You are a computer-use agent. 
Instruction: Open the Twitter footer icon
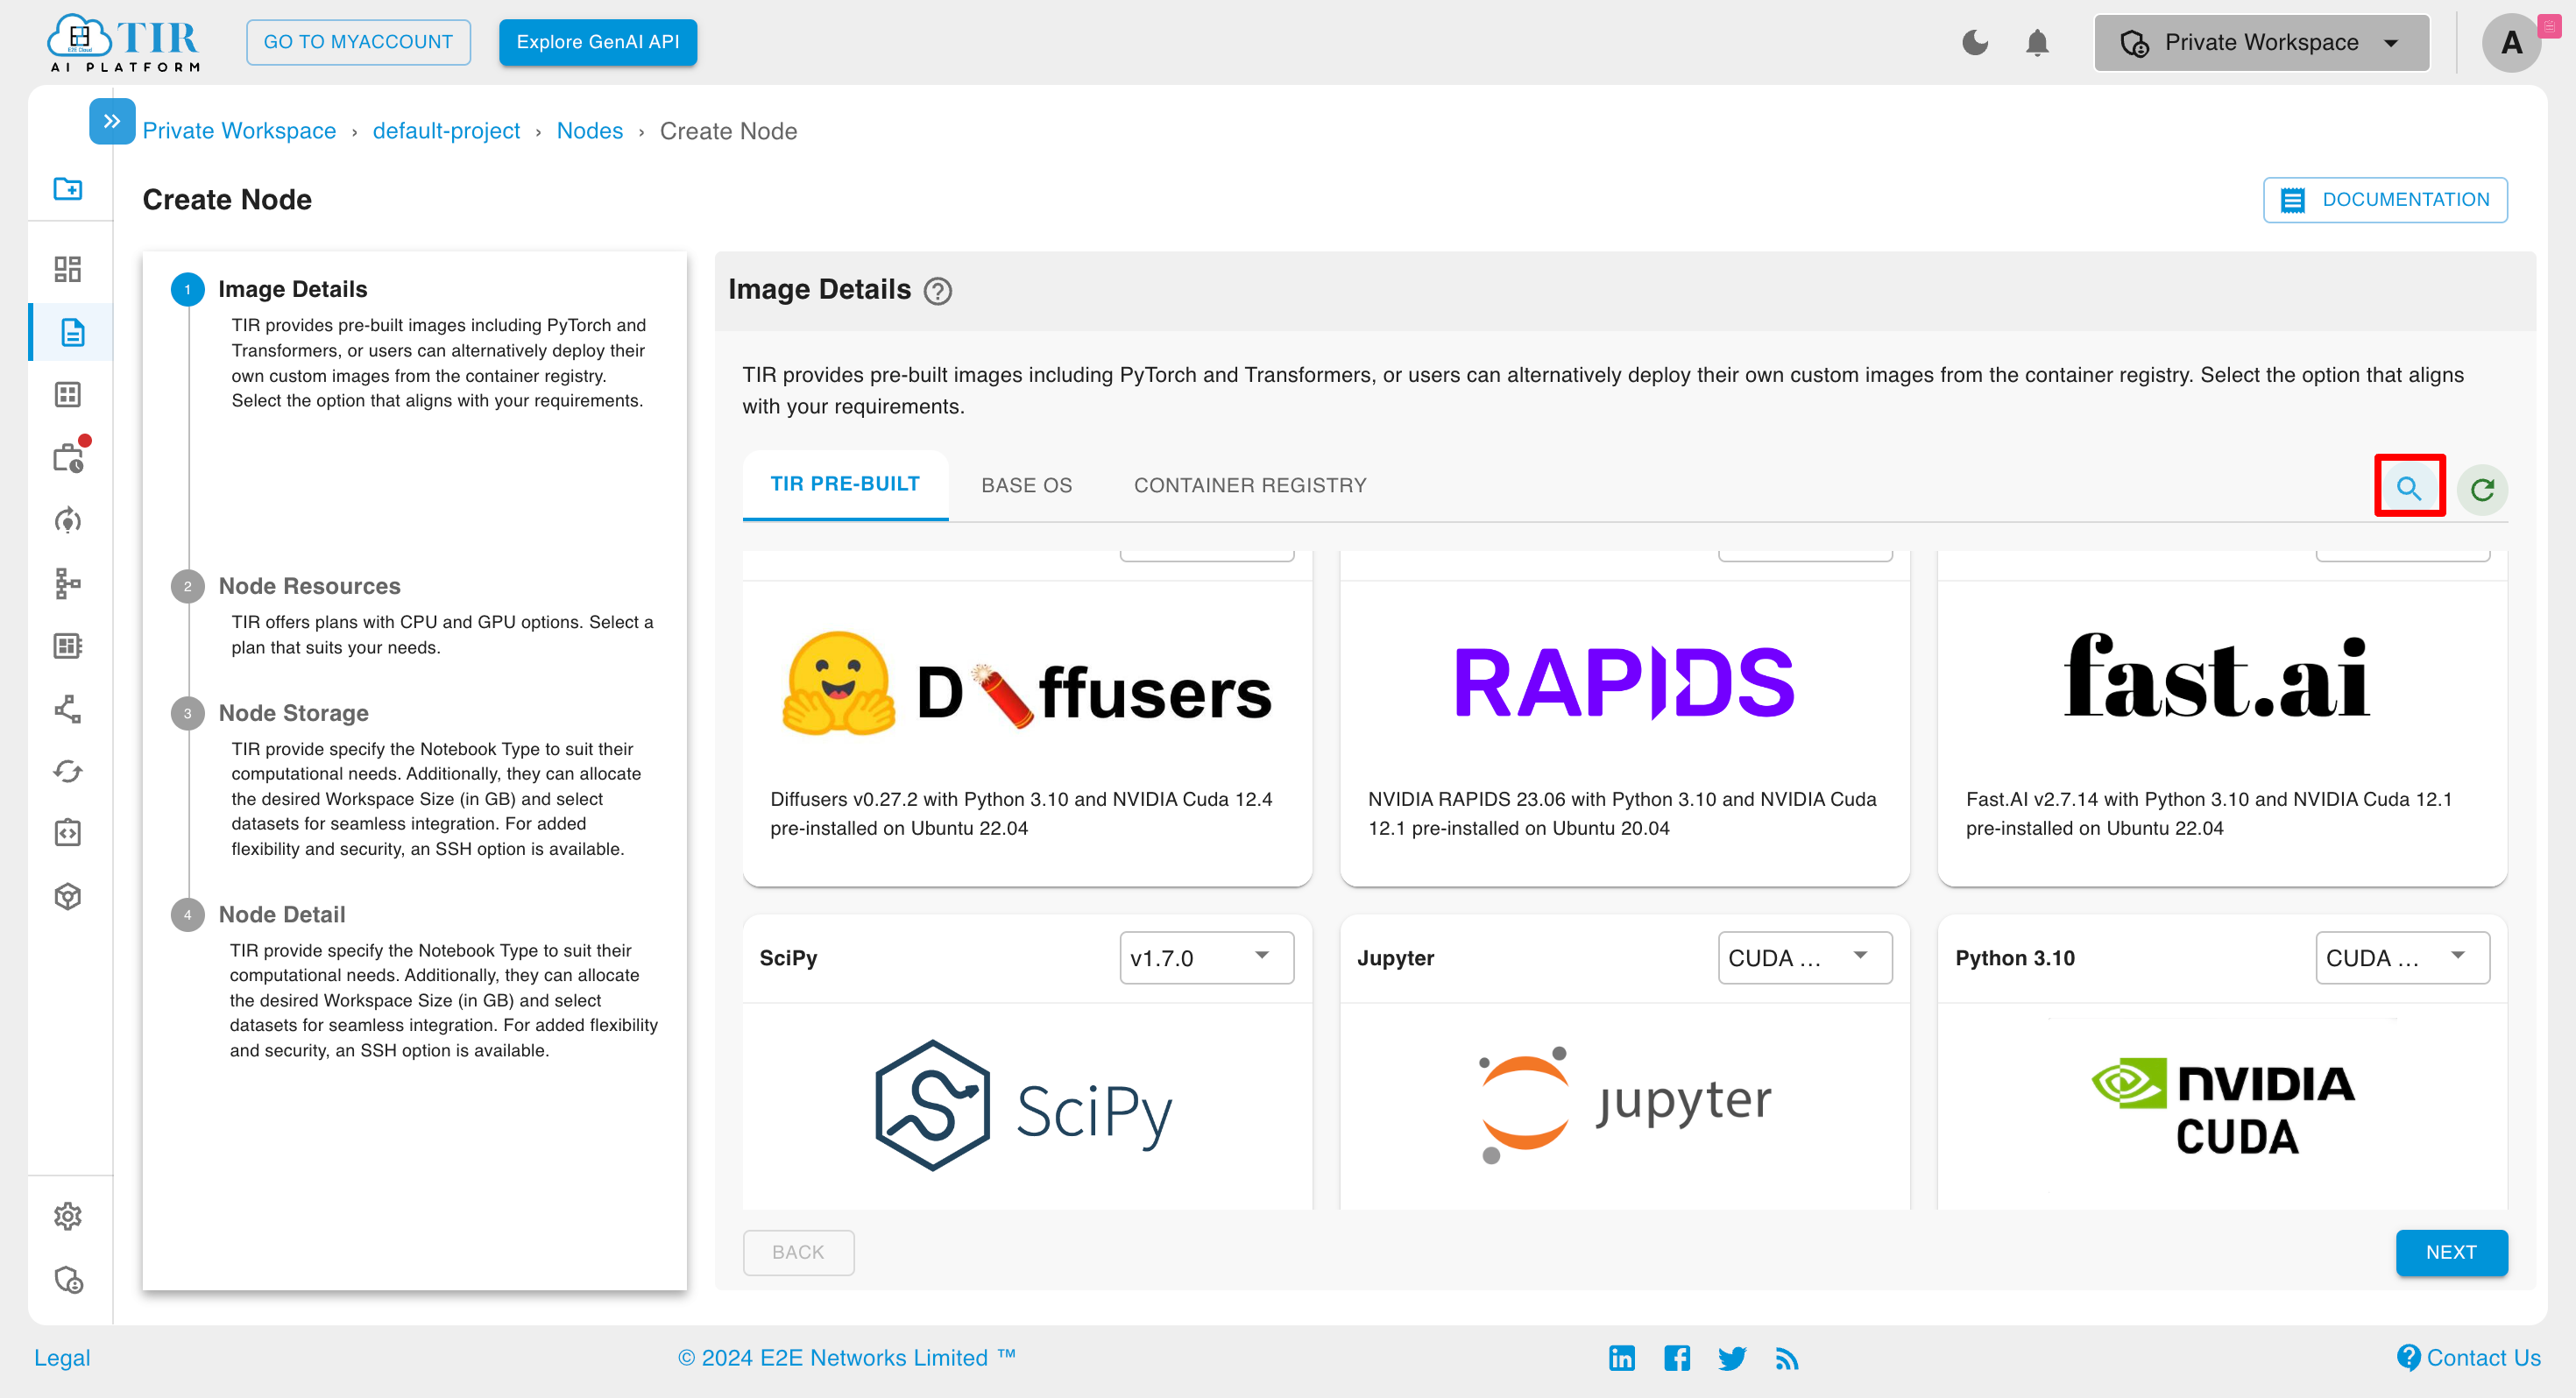[x=1732, y=1358]
